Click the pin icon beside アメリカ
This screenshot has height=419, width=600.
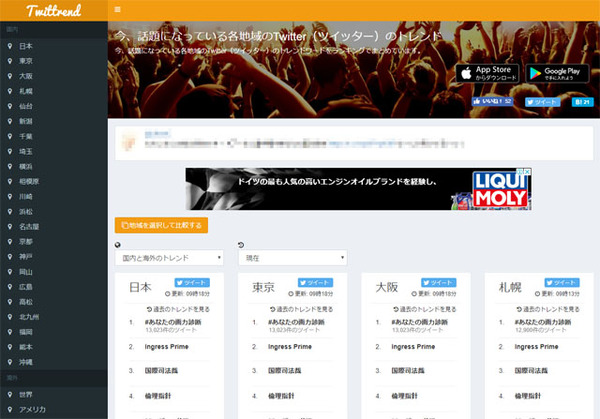[10, 409]
